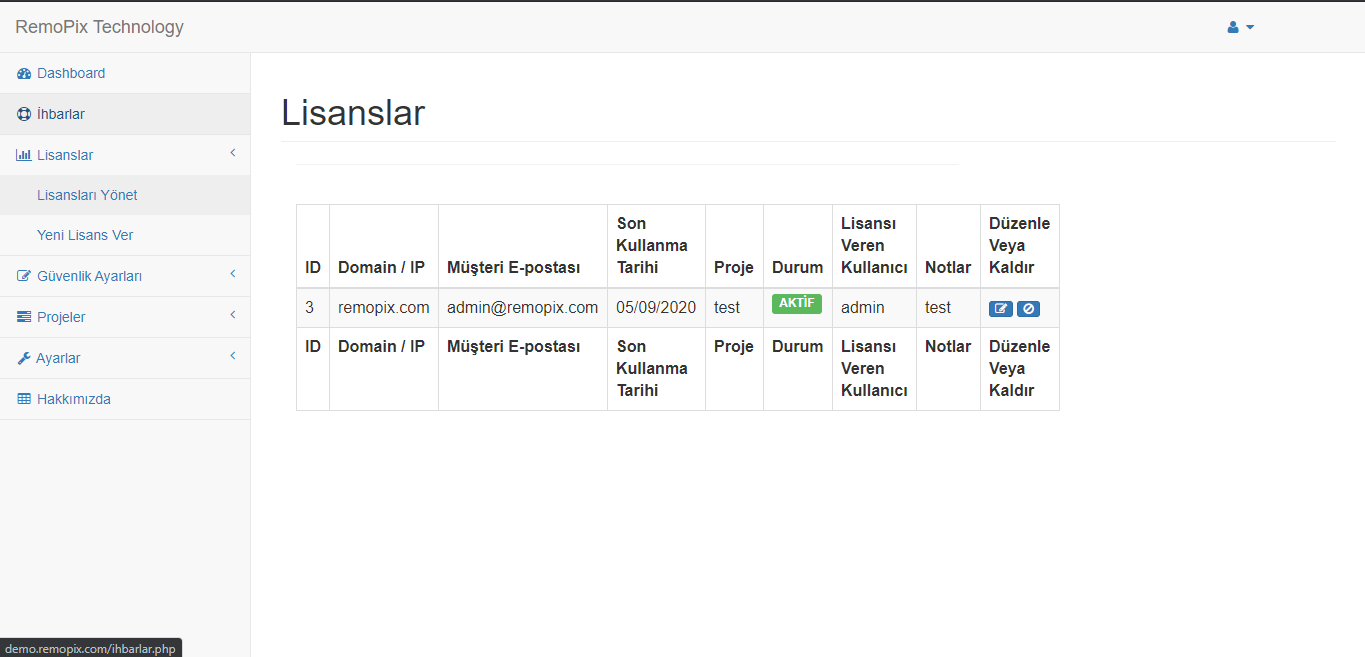Screen dimensions: 1365x657
Task: Click the Lisanslar bar chart icon
Action: [24, 156]
